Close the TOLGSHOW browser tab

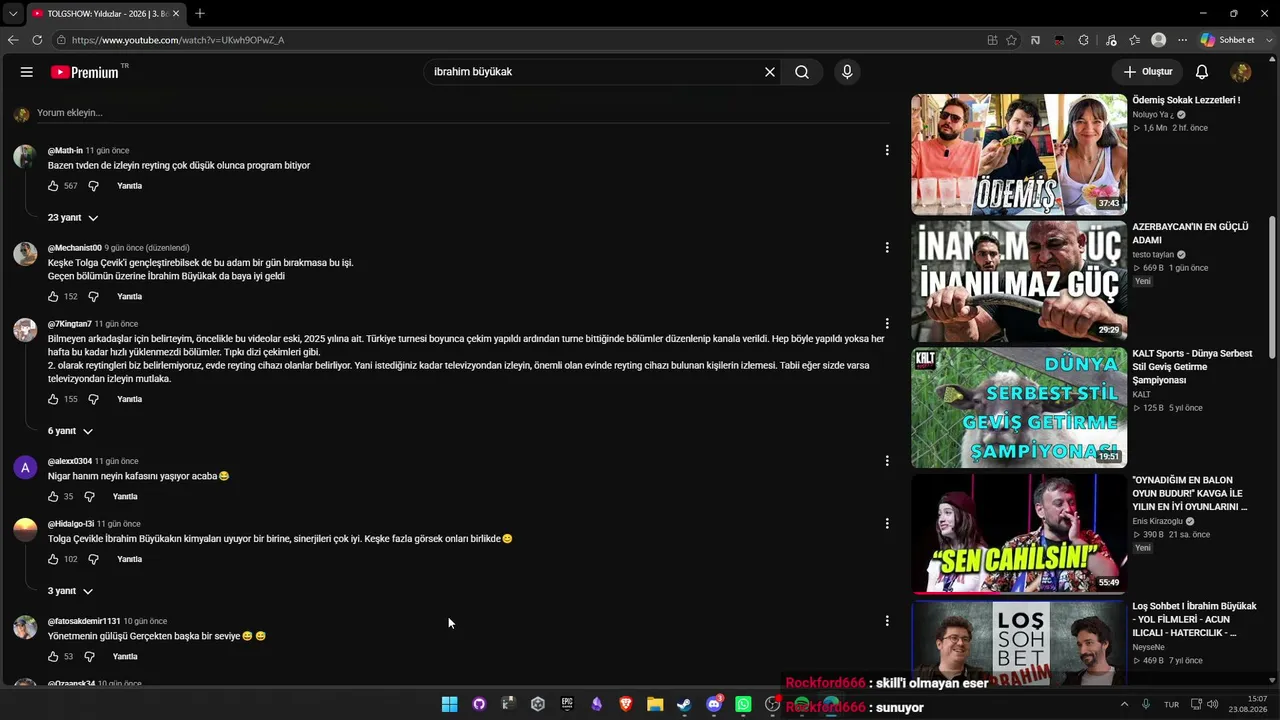(176, 13)
